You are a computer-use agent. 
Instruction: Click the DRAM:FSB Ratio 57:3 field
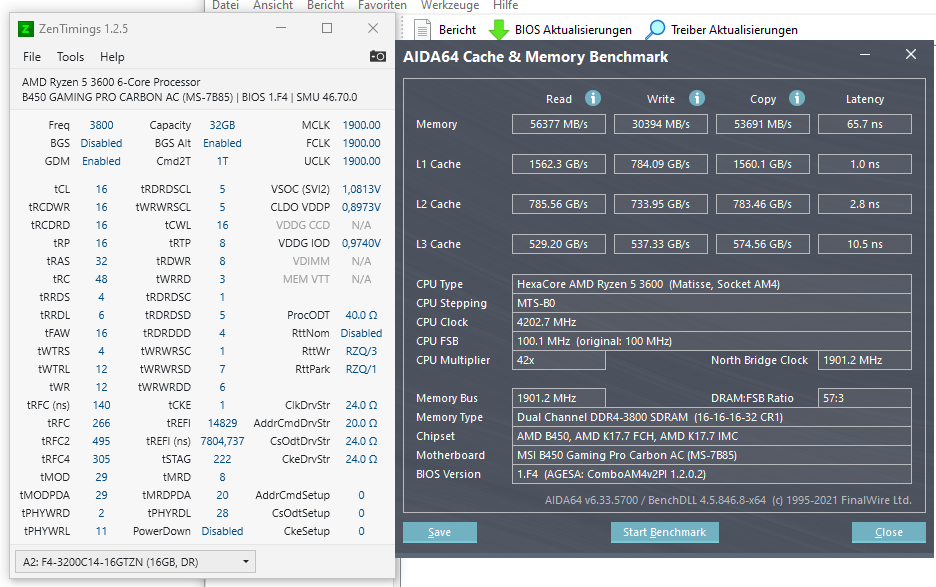(x=865, y=398)
